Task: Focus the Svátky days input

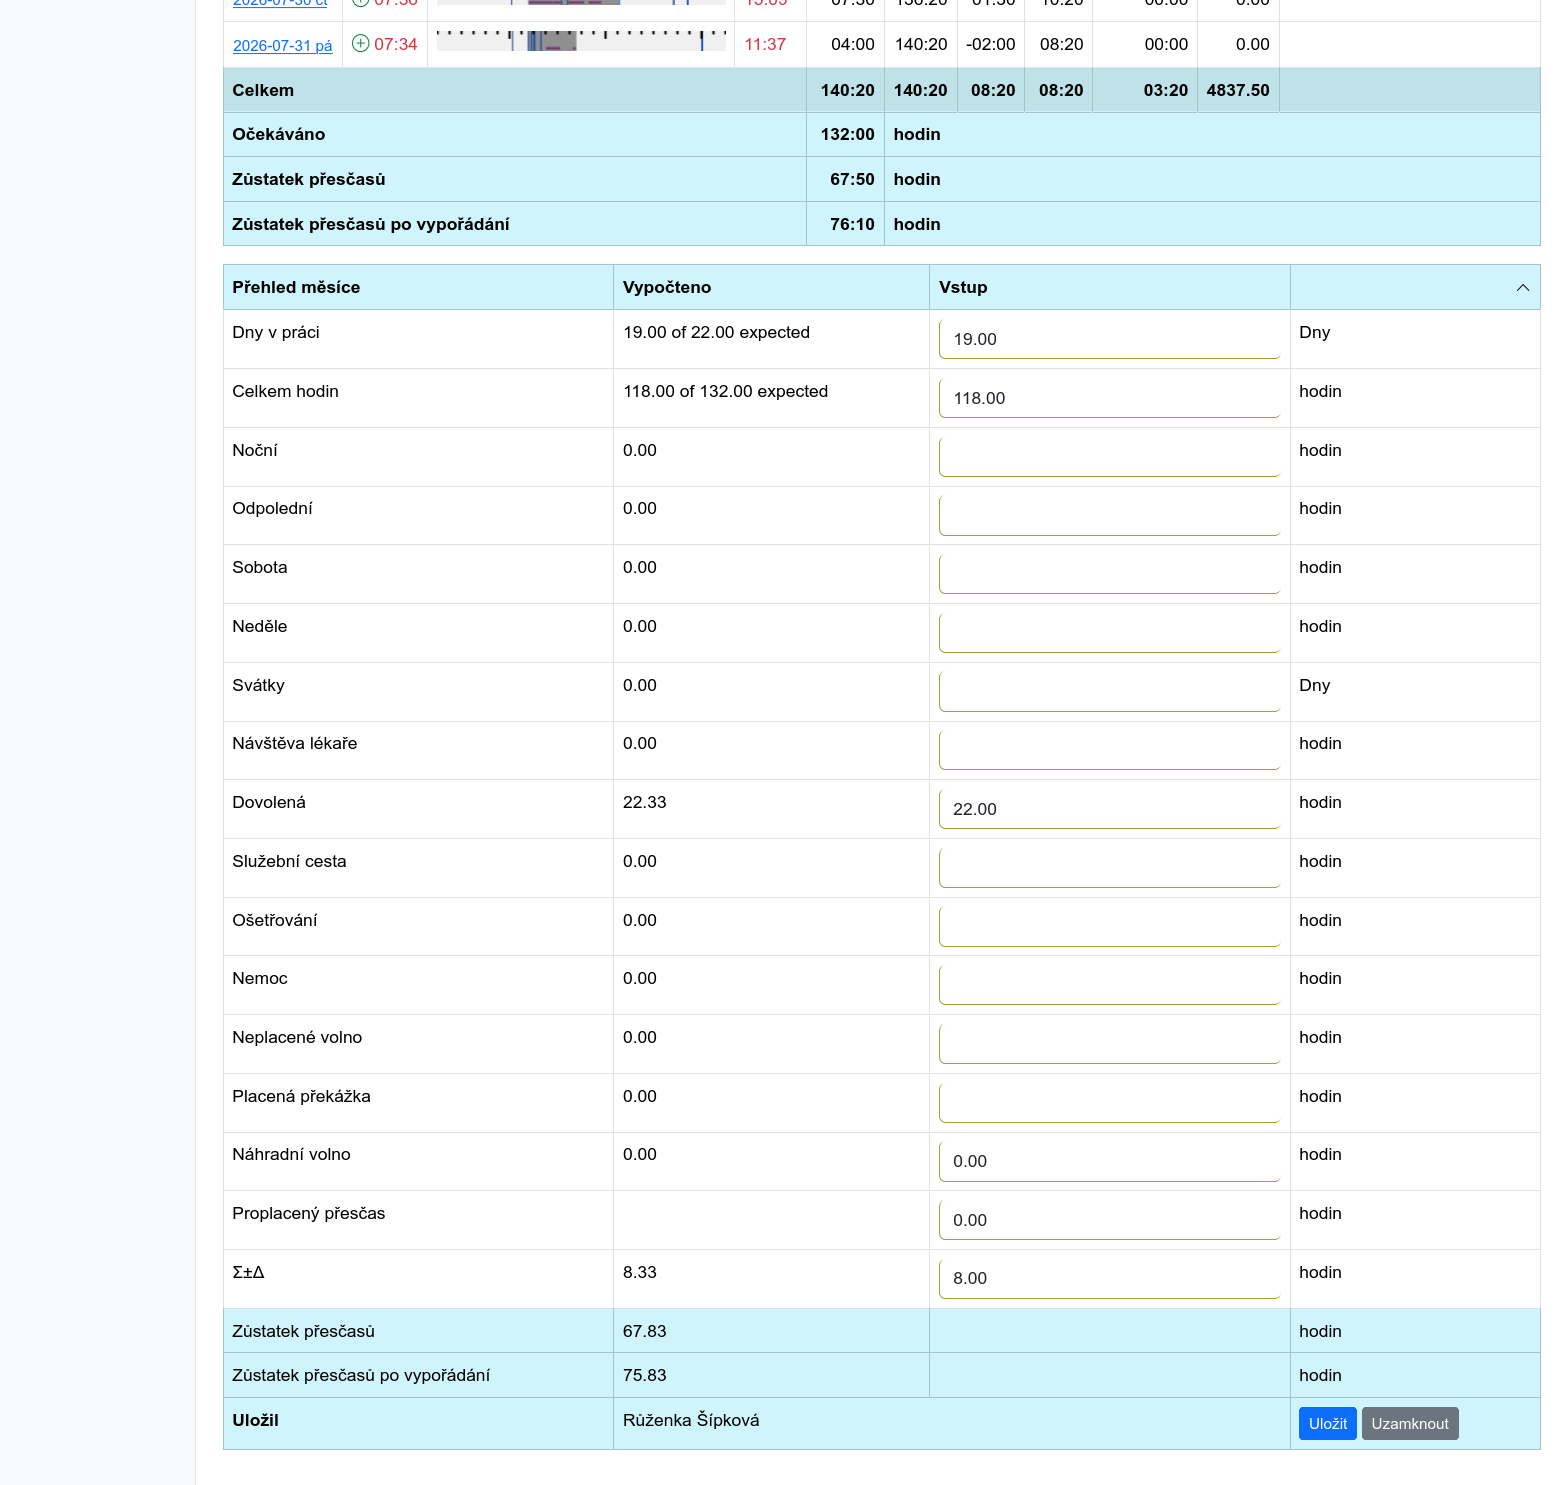Action: (1109, 692)
